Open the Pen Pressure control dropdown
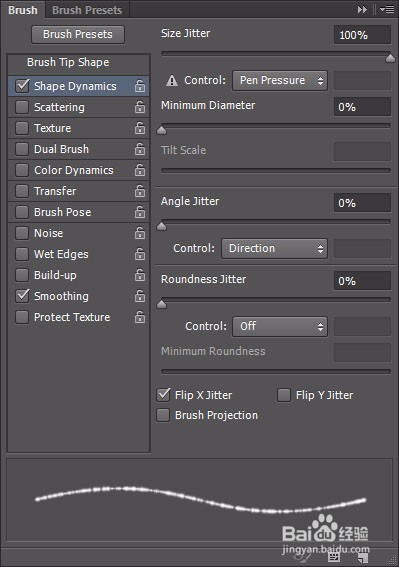 280,80
